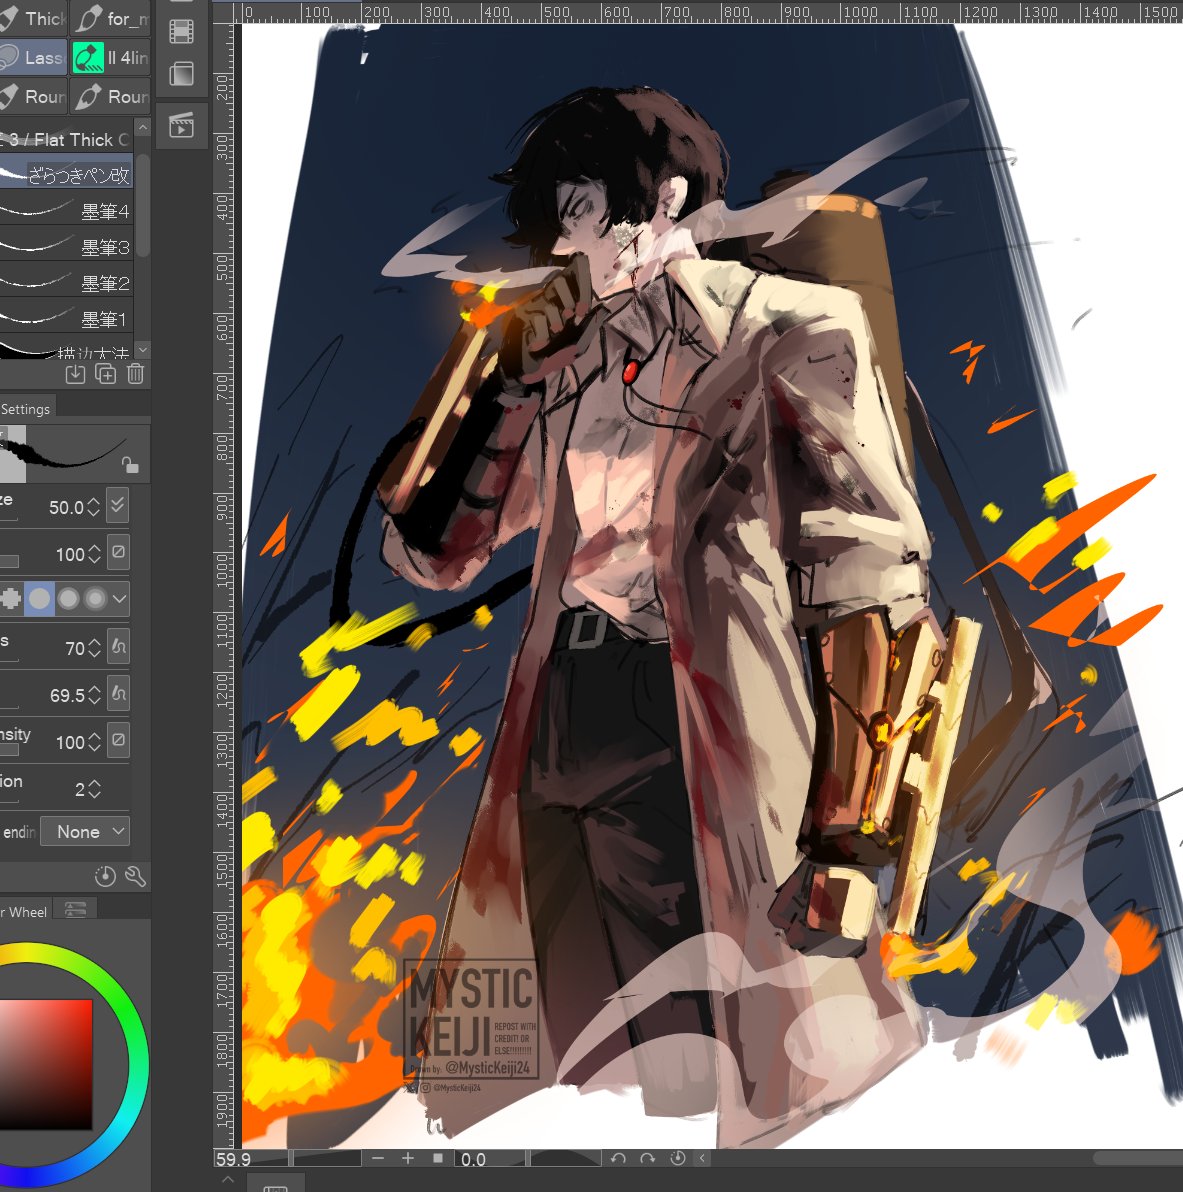Click the brush list vertical scrollbar thumb
The height and width of the screenshot is (1192, 1183).
coord(142,205)
